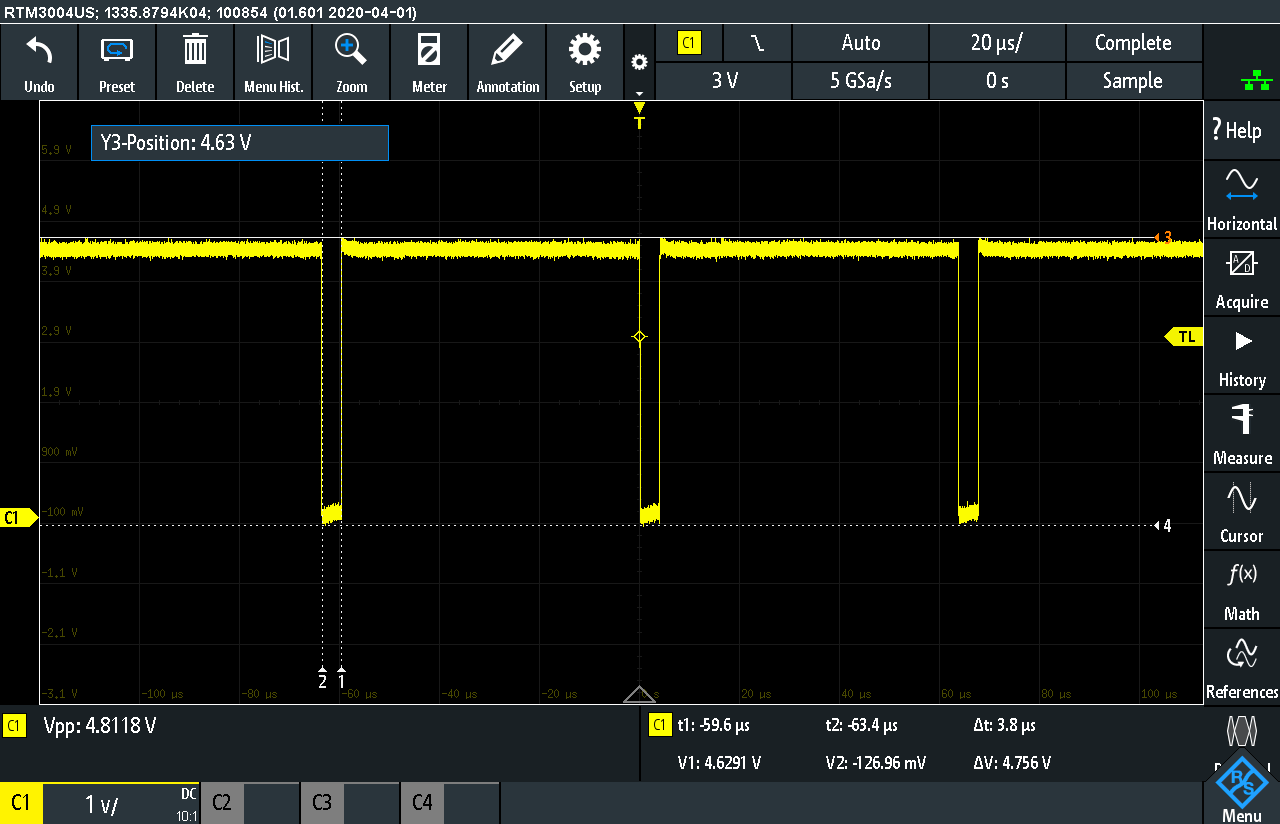The width and height of the screenshot is (1280, 824).
Task: Select the C1 ground level marker
Action: coord(17,517)
